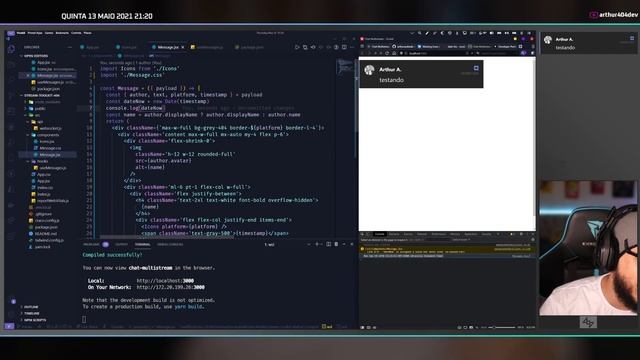Reload the browser page

387,53
